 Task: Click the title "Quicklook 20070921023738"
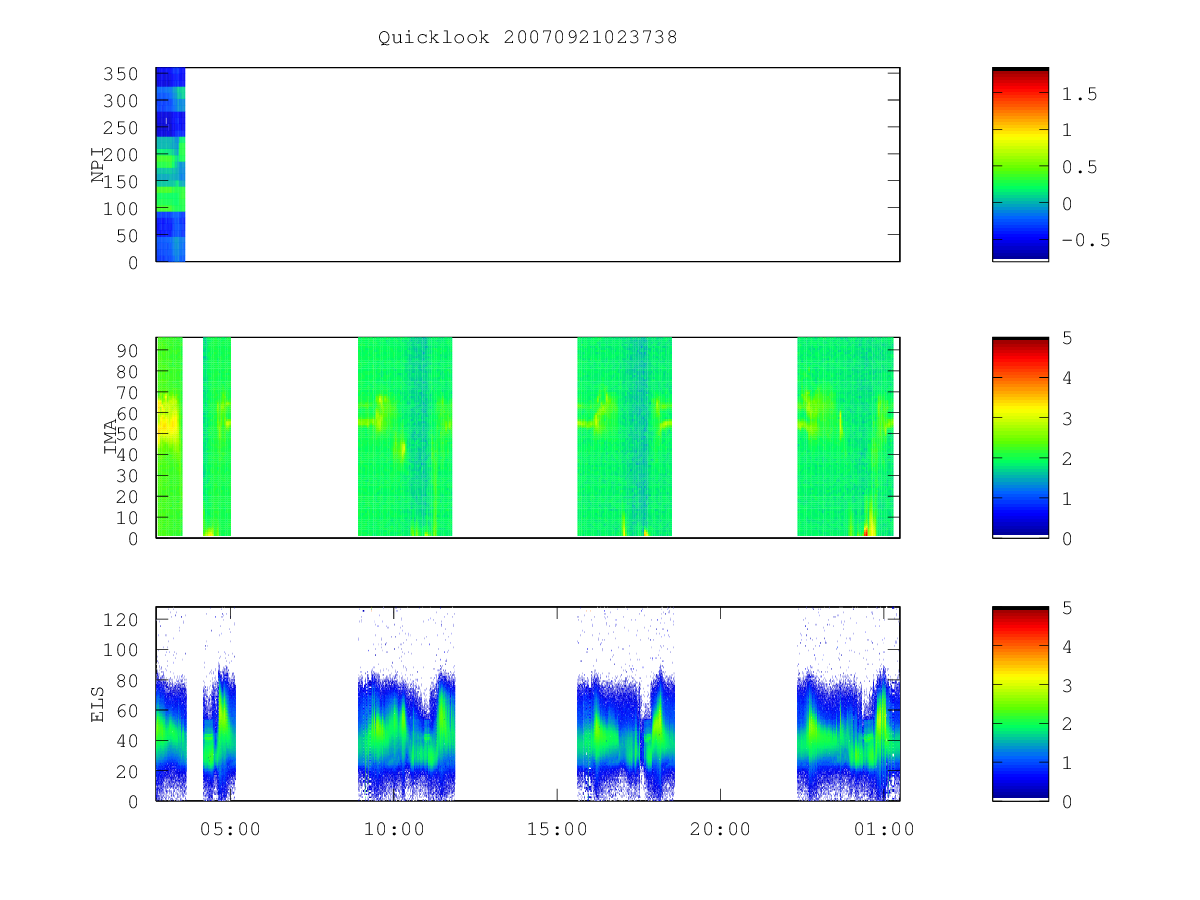tap(528, 38)
